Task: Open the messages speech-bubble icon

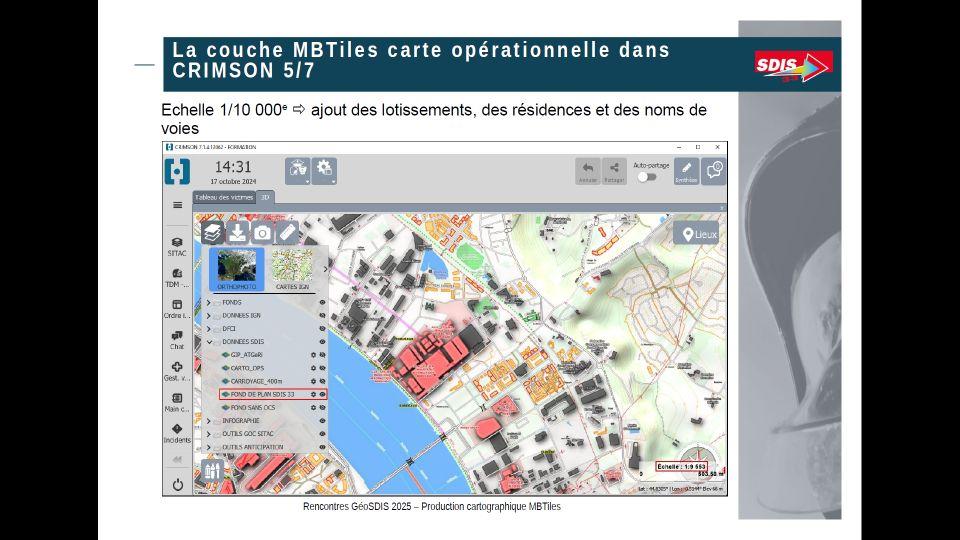Action: (x=714, y=171)
